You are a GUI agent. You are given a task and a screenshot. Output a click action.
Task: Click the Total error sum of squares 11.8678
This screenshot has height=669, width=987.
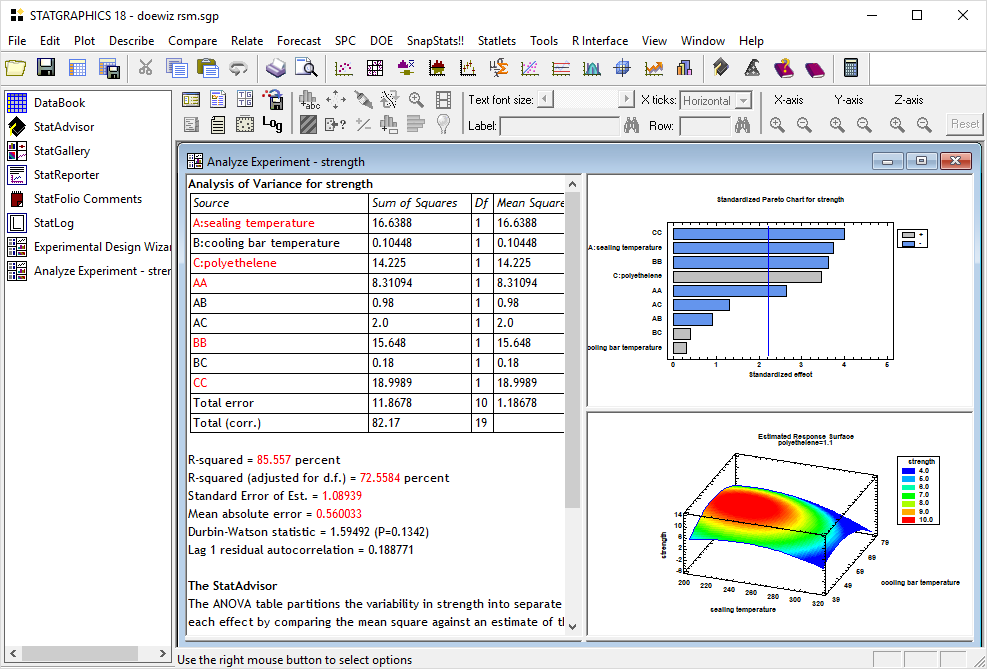pos(392,403)
